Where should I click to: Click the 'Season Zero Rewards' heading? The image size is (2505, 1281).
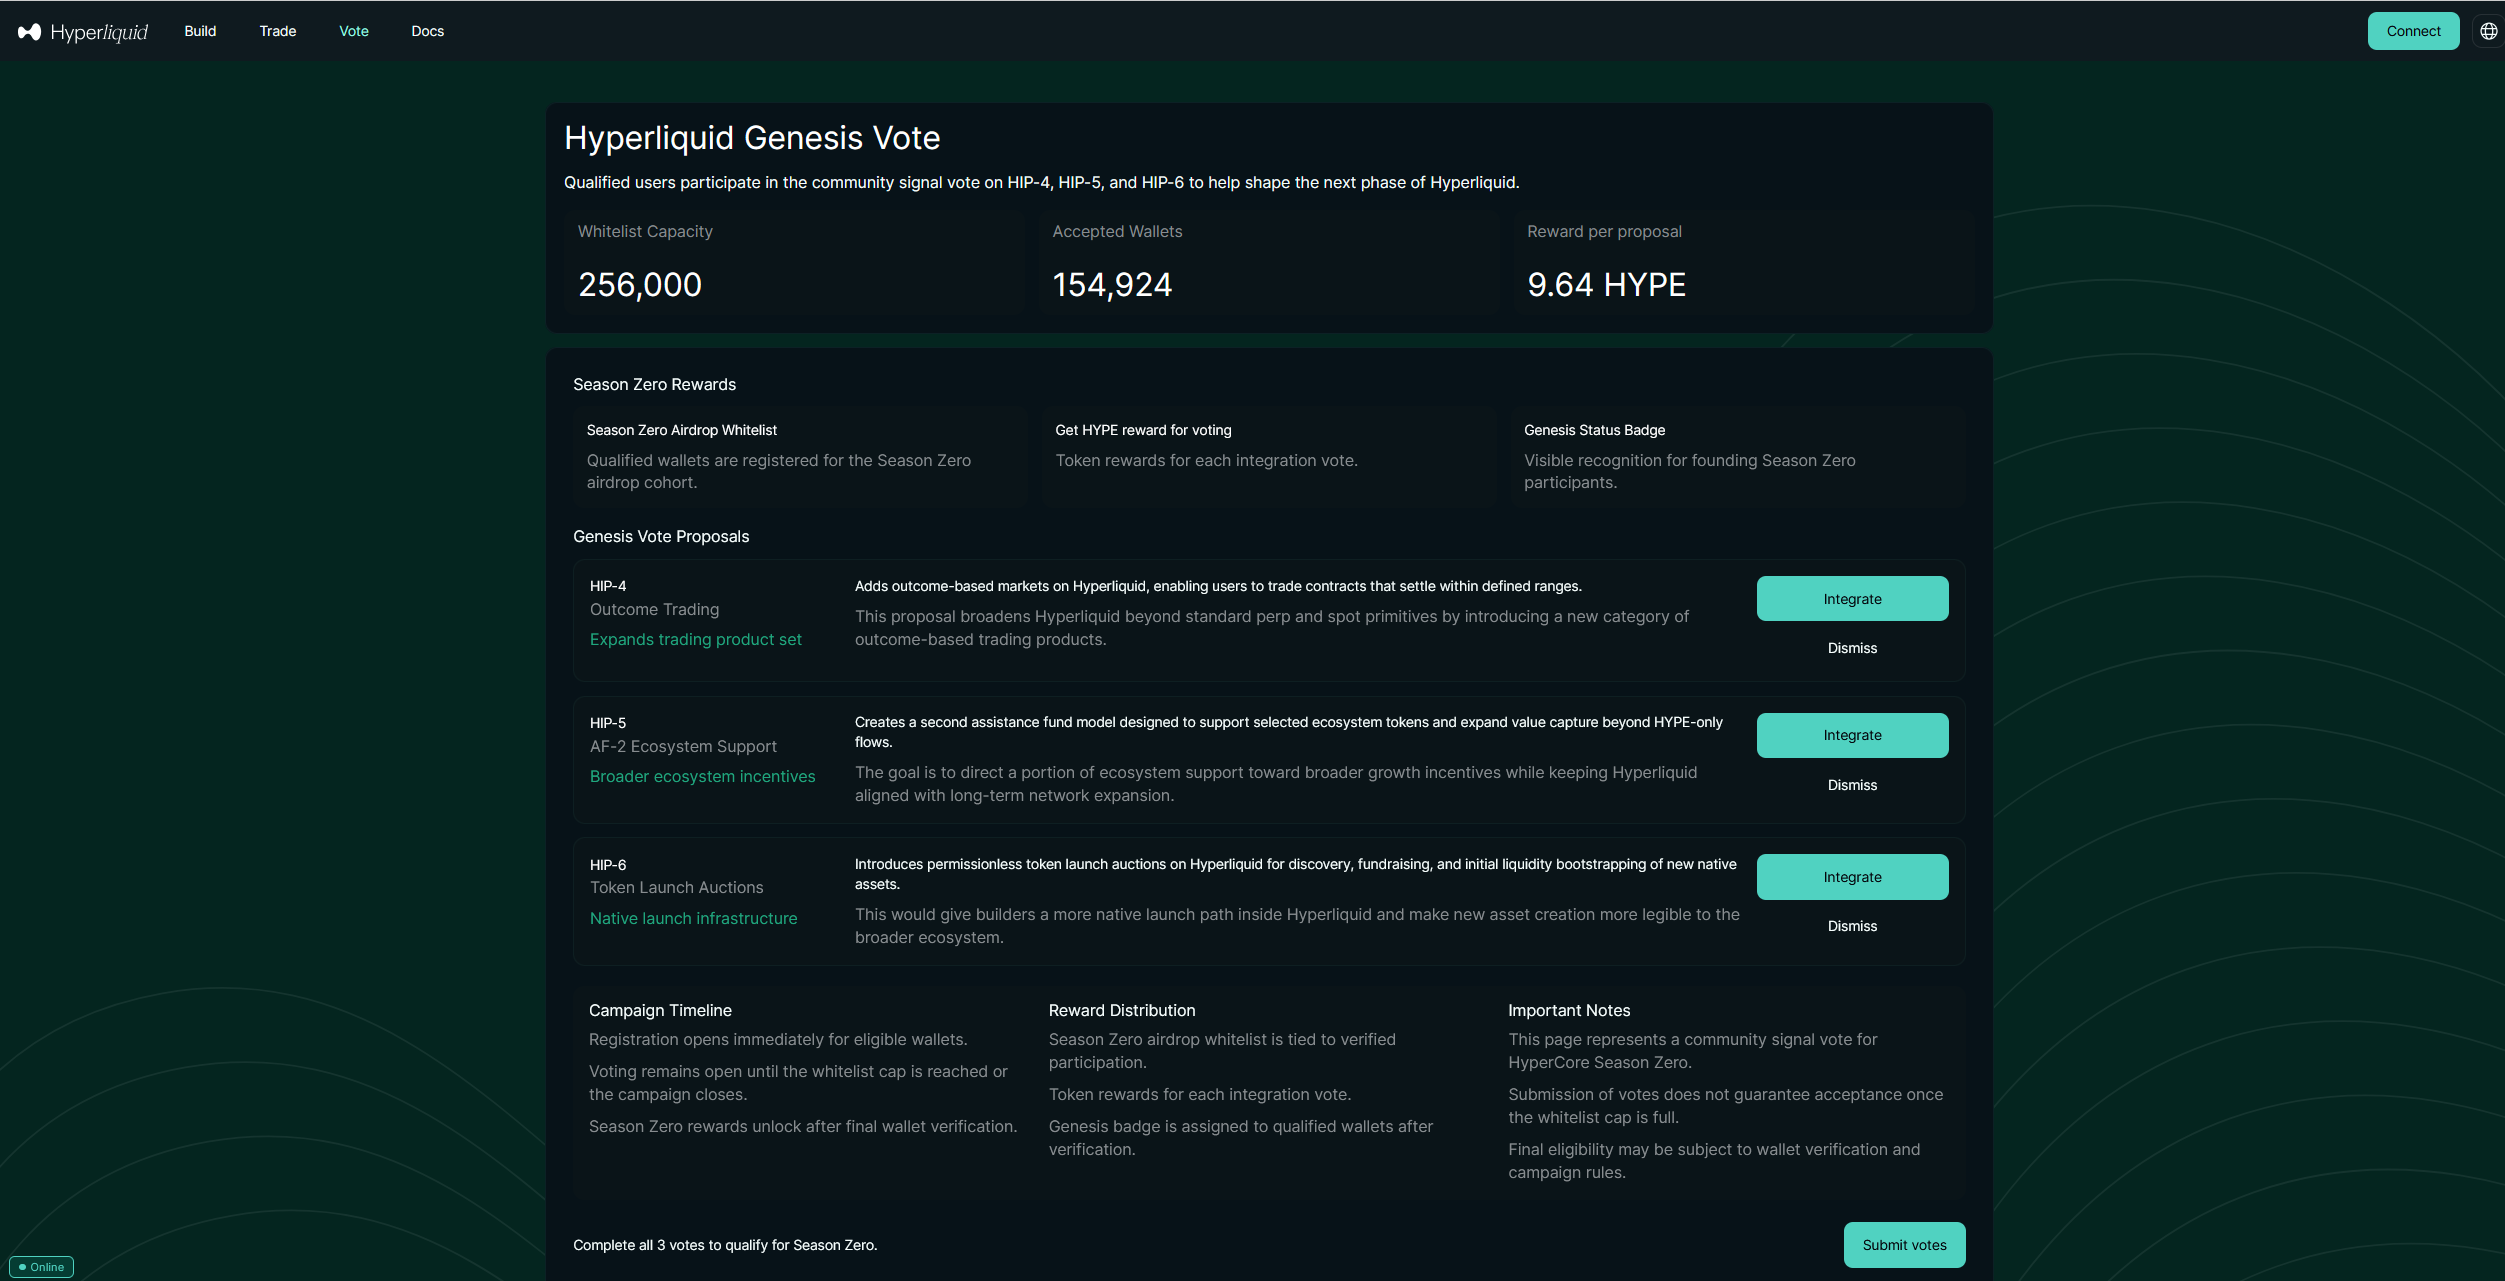tap(654, 385)
